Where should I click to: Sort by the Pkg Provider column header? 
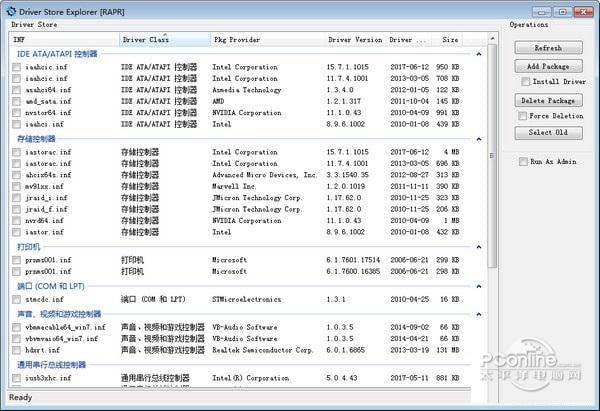coord(267,39)
